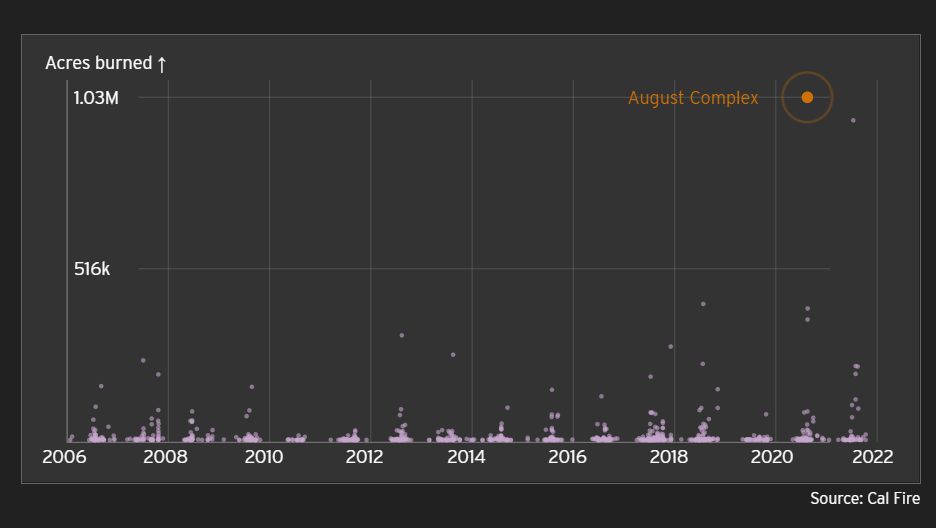936x528 pixels.
Task: Click the 2014 x-axis year label
Action: click(x=466, y=457)
